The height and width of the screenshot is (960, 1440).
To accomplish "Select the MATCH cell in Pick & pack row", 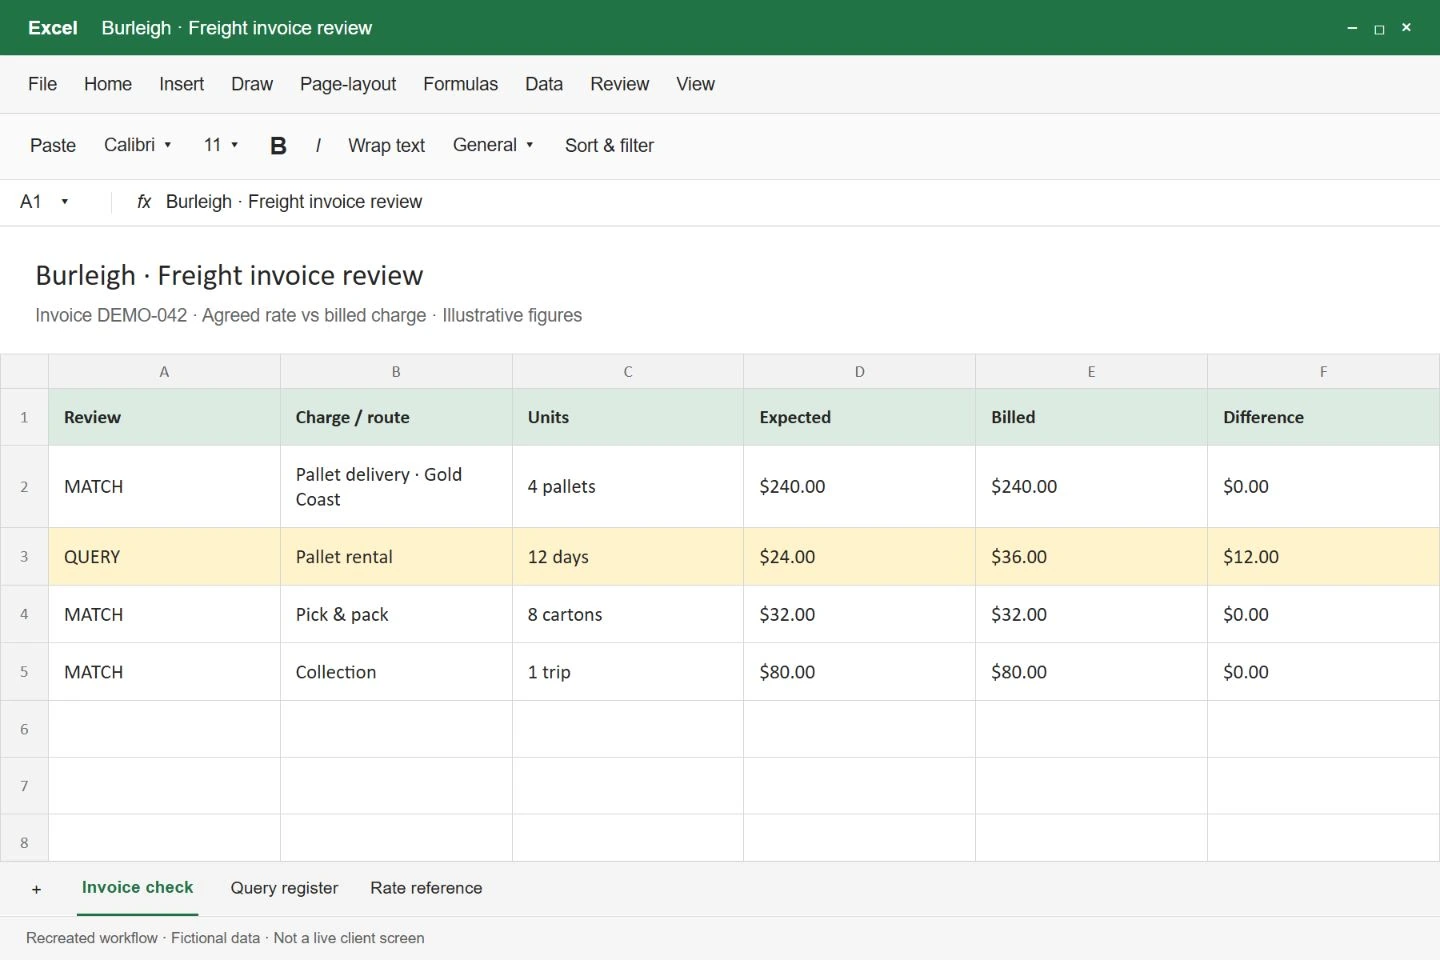I will click(x=164, y=614).
